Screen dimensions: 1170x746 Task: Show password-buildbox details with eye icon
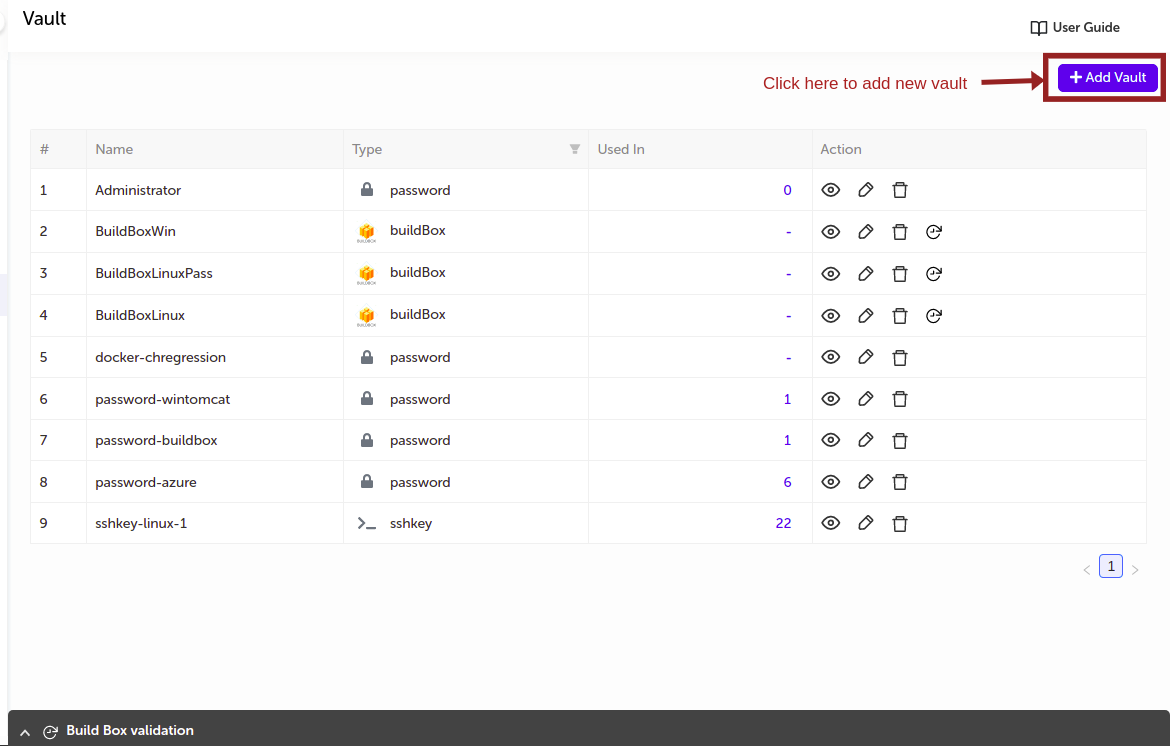(x=830, y=440)
